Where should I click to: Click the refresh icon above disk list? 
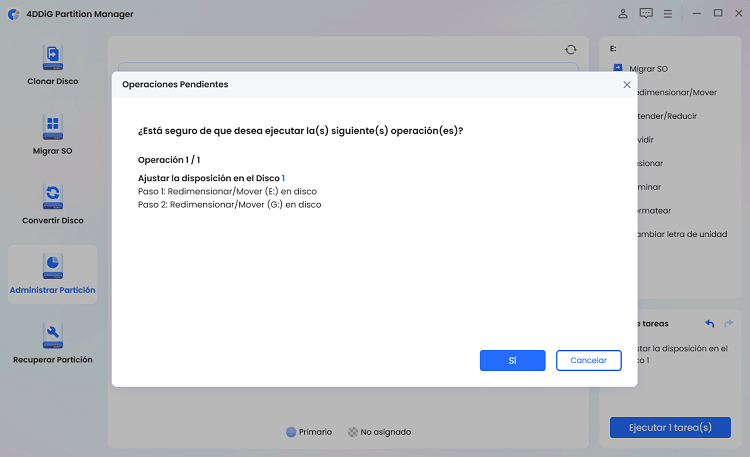click(570, 49)
